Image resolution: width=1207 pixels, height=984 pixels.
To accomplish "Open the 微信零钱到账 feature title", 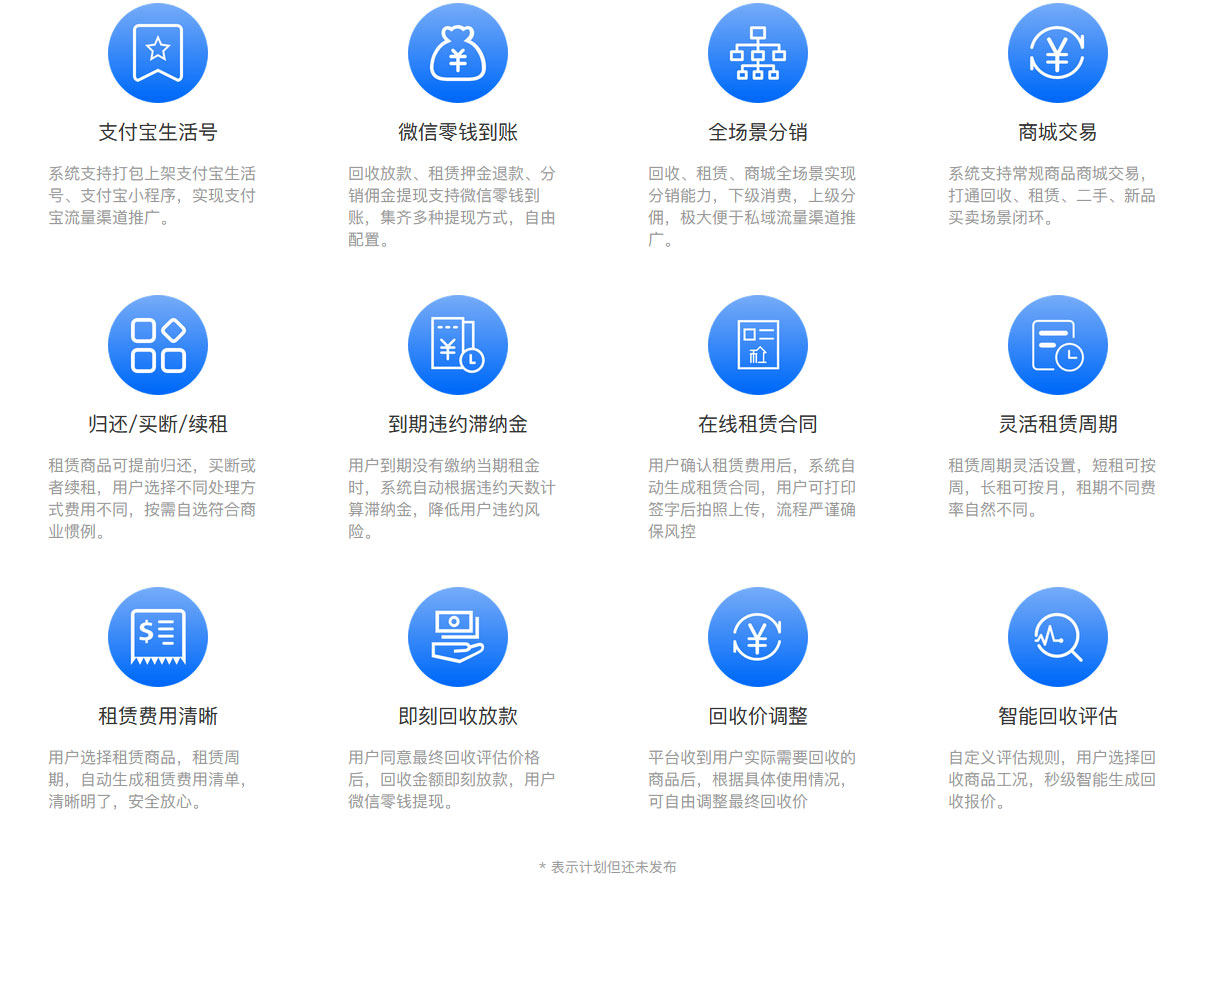I will [457, 131].
